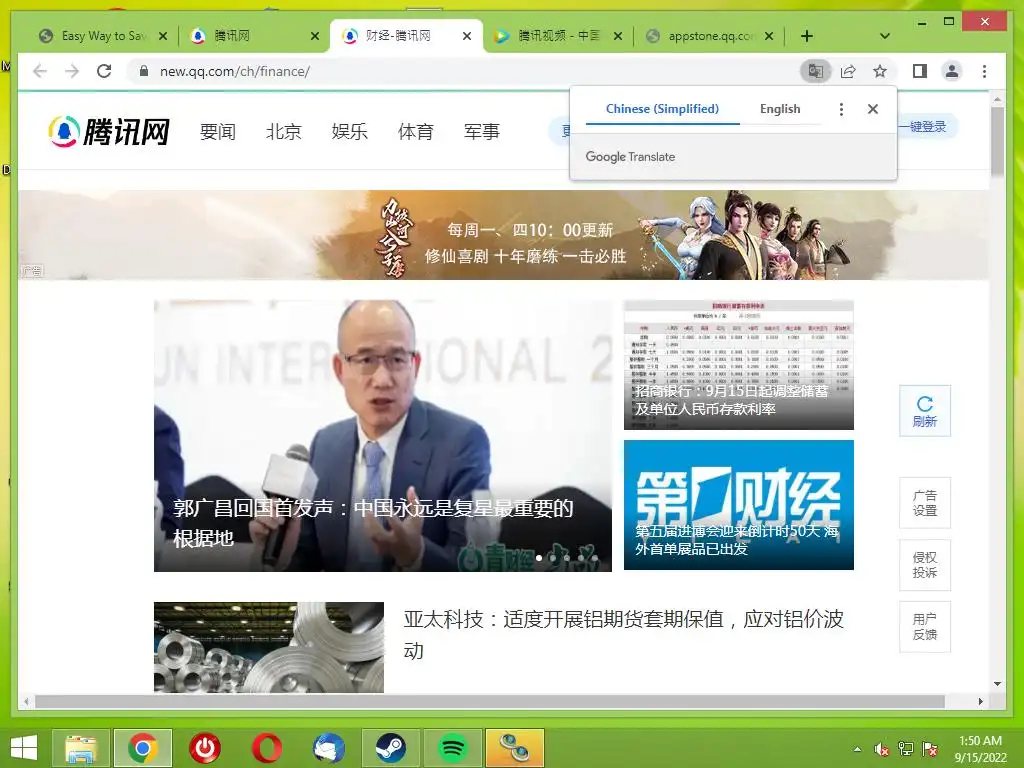
Task: Close the 财经-腾讯网 tab
Action: [466, 36]
